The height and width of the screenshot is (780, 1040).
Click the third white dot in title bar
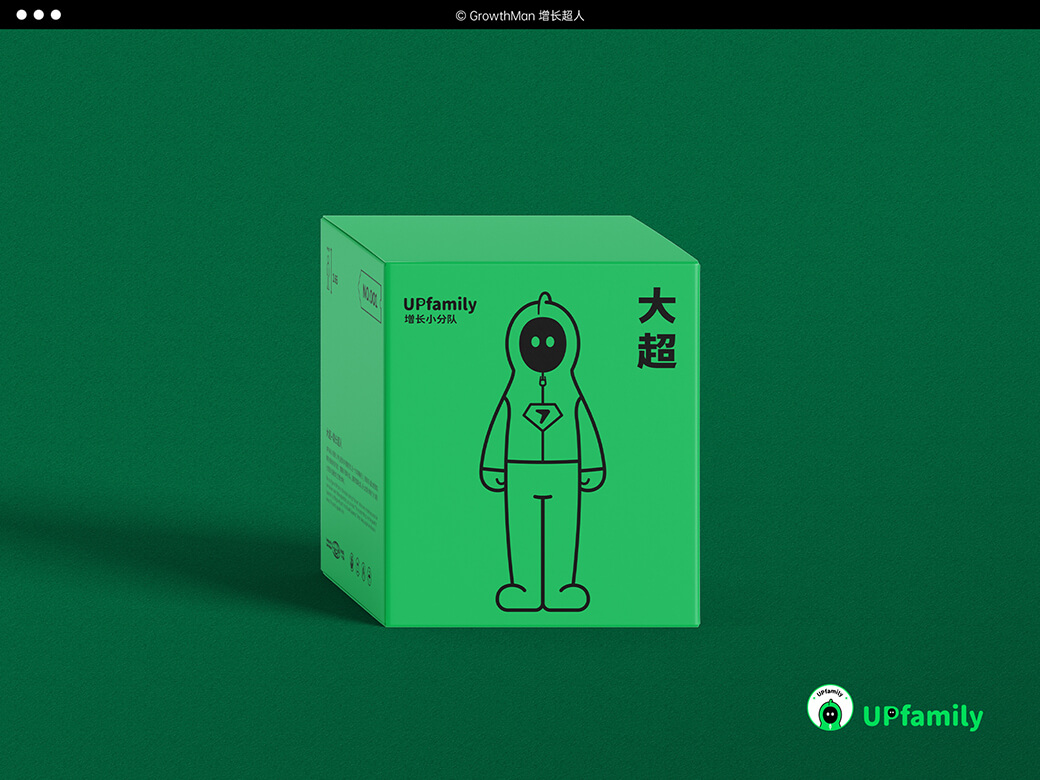56,15
